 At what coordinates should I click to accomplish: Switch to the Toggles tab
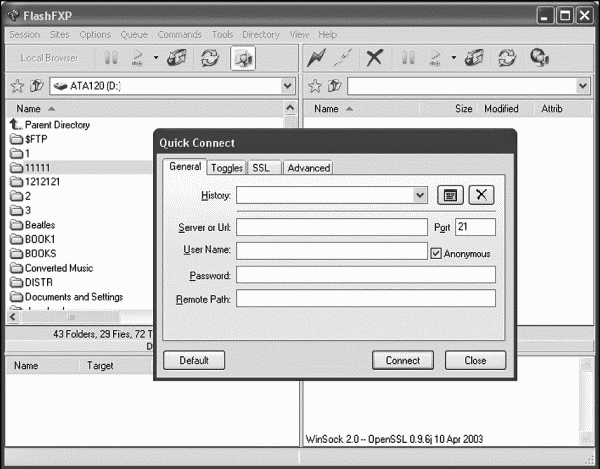point(226,168)
